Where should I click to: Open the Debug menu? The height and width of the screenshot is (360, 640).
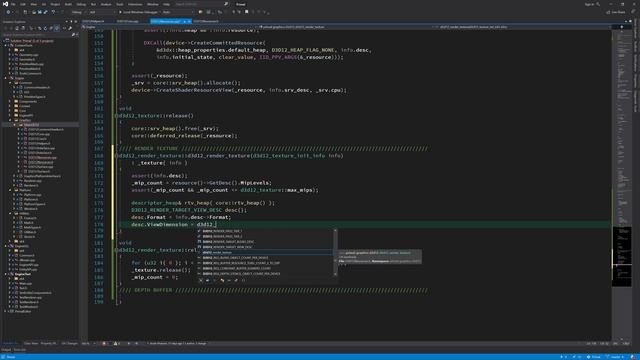pos(81,4)
